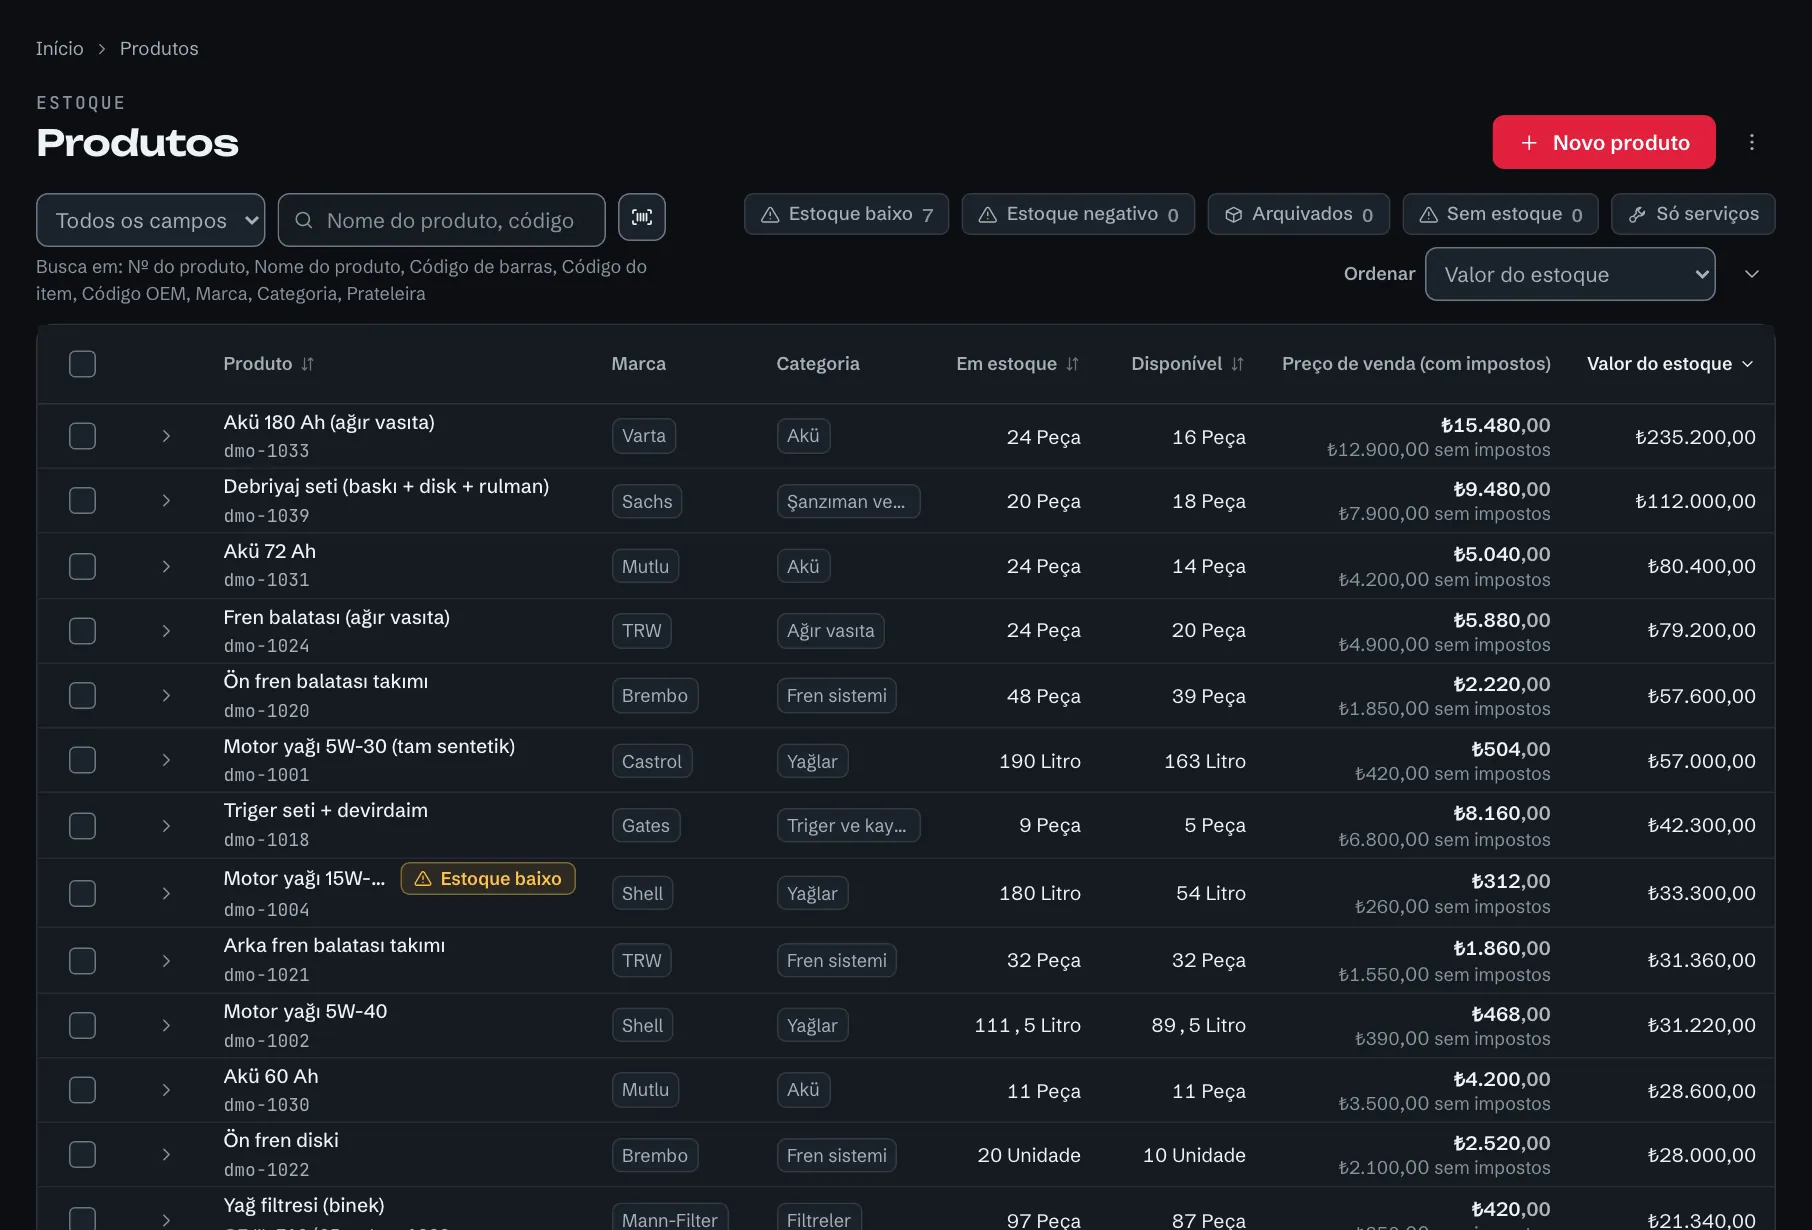Filter by Sem estoque
The width and height of the screenshot is (1812, 1230).
(1500, 214)
